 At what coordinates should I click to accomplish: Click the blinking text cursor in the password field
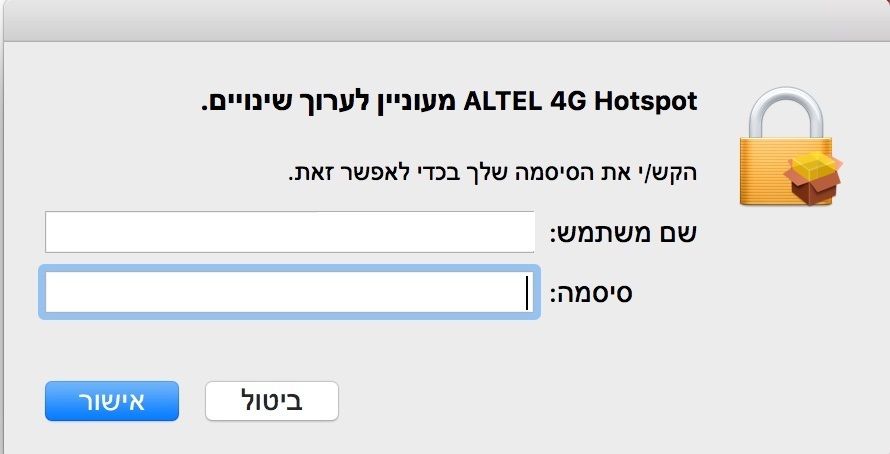tap(526, 293)
